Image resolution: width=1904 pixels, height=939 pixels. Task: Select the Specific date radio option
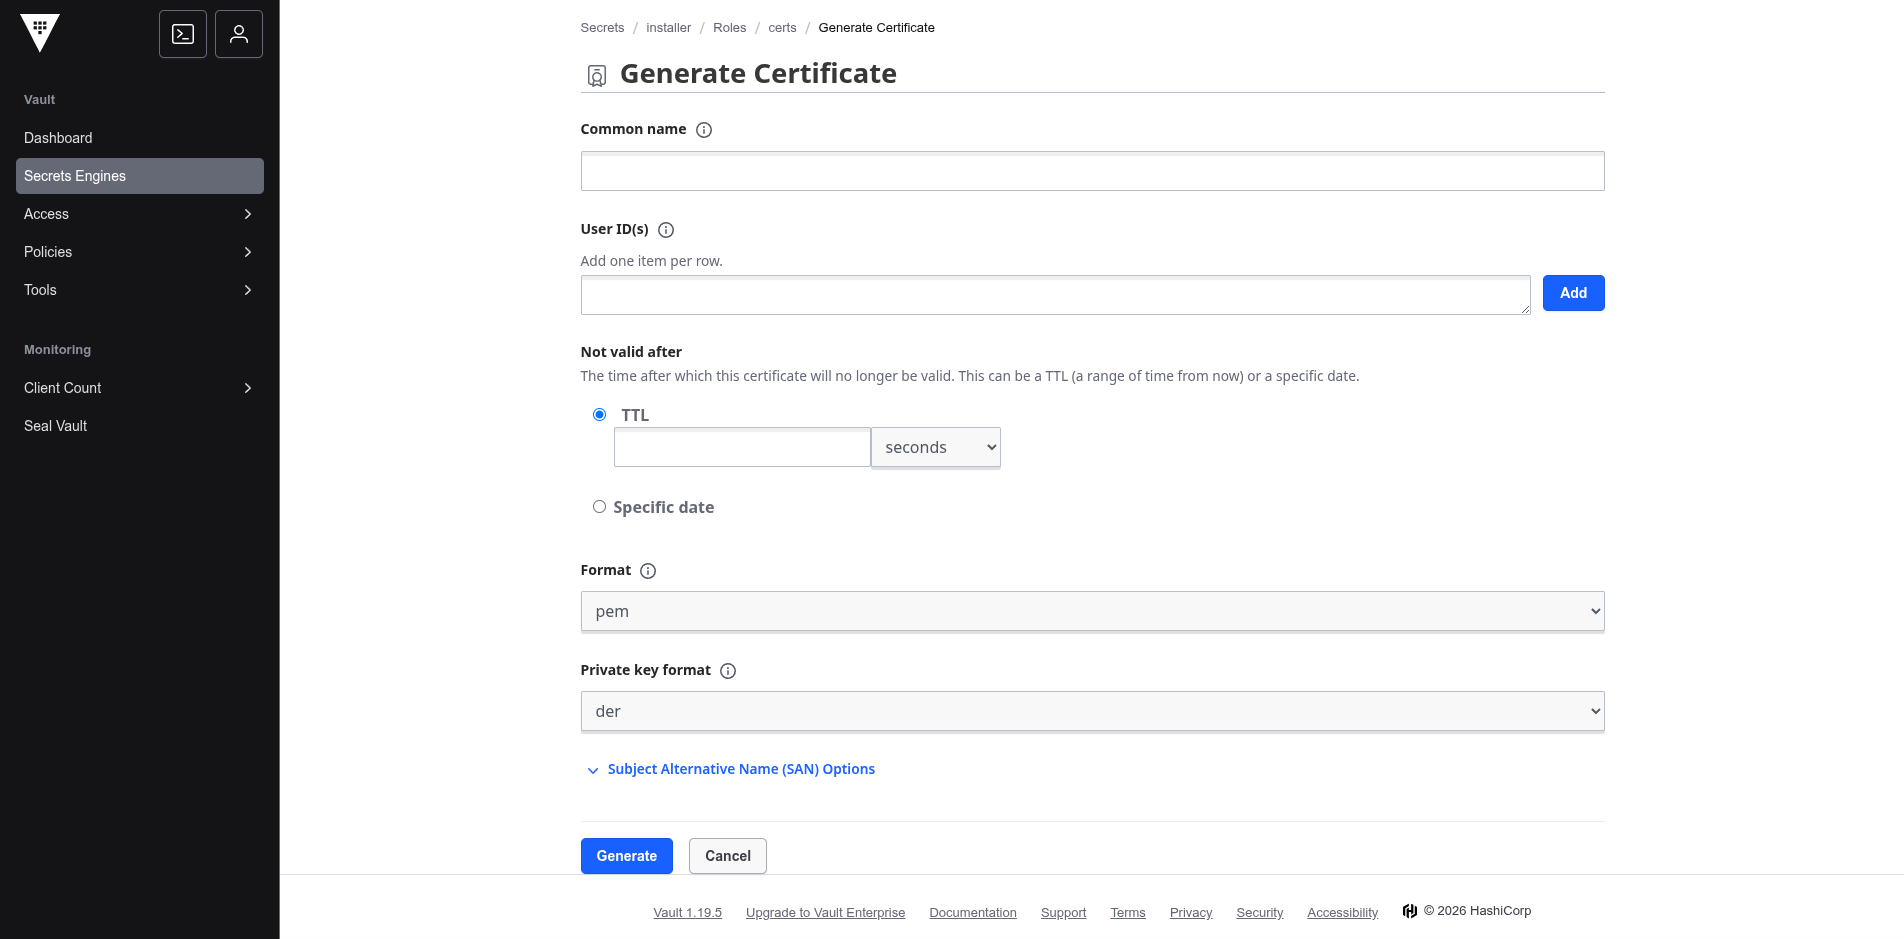[x=600, y=507]
